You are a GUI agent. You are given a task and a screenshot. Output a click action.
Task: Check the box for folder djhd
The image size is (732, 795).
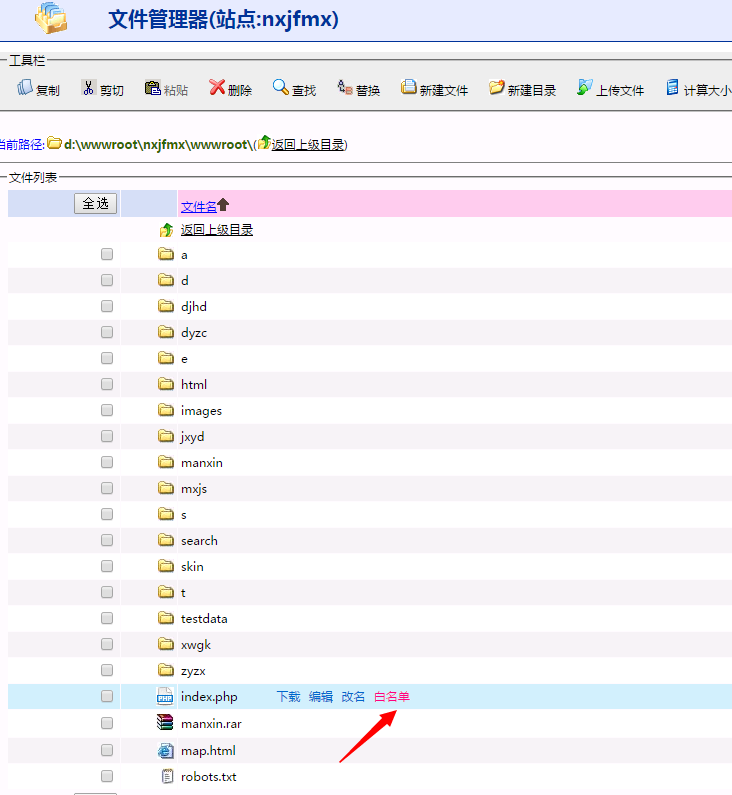click(x=107, y=306)
